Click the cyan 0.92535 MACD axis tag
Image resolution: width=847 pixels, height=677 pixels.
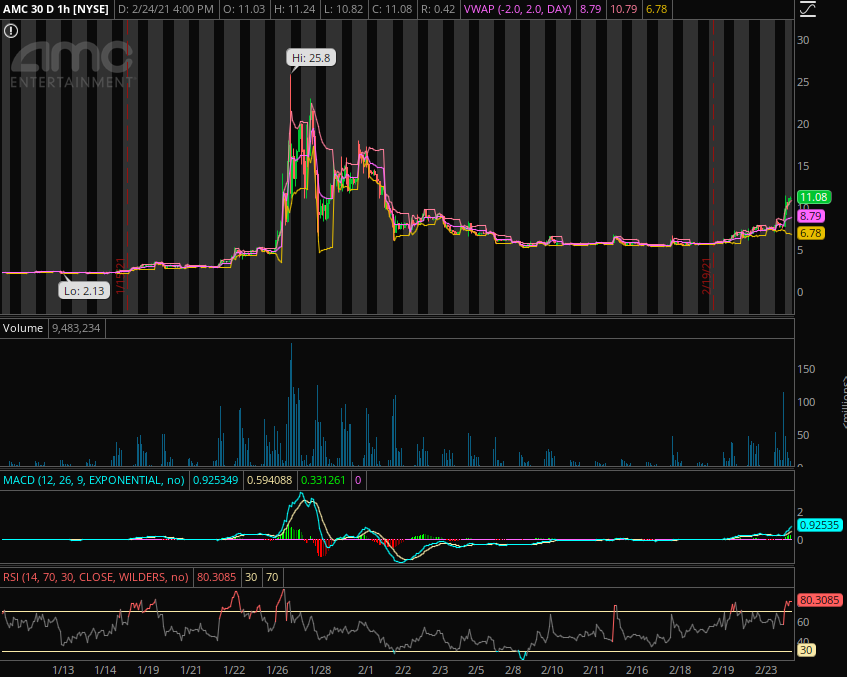pos(819,525)
